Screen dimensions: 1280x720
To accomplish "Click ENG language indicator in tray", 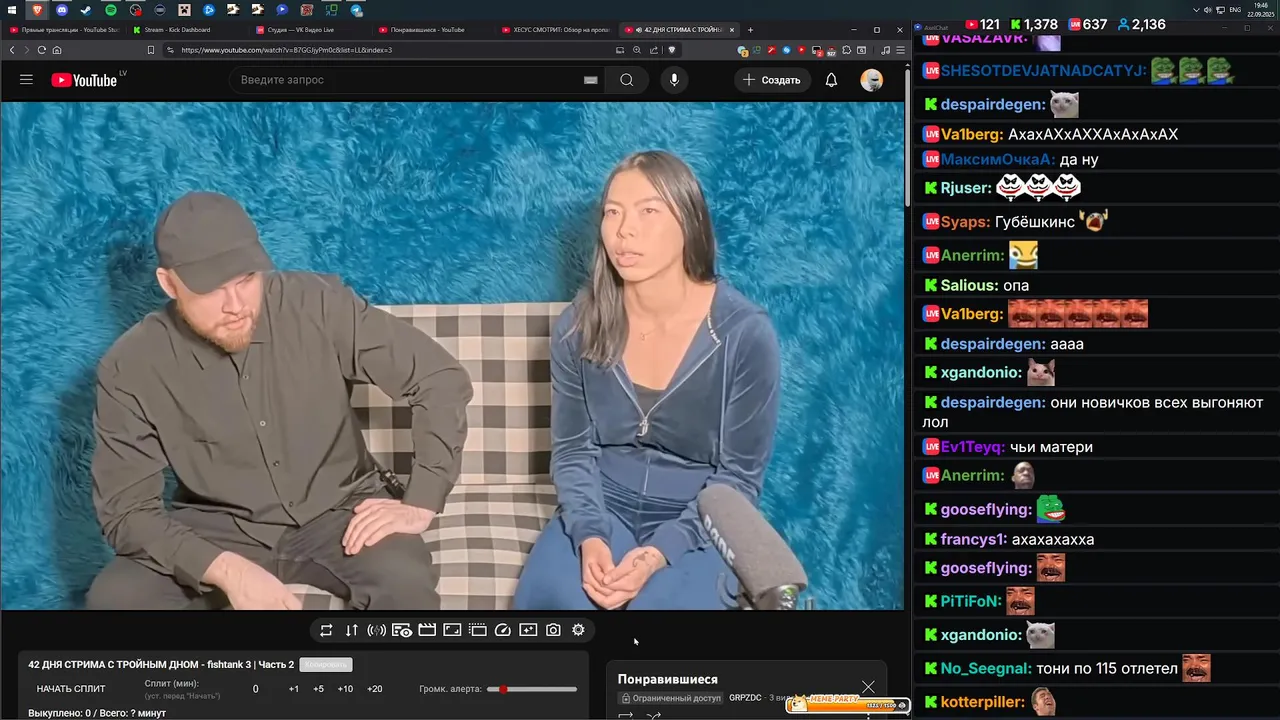I will coord(1235,10).
